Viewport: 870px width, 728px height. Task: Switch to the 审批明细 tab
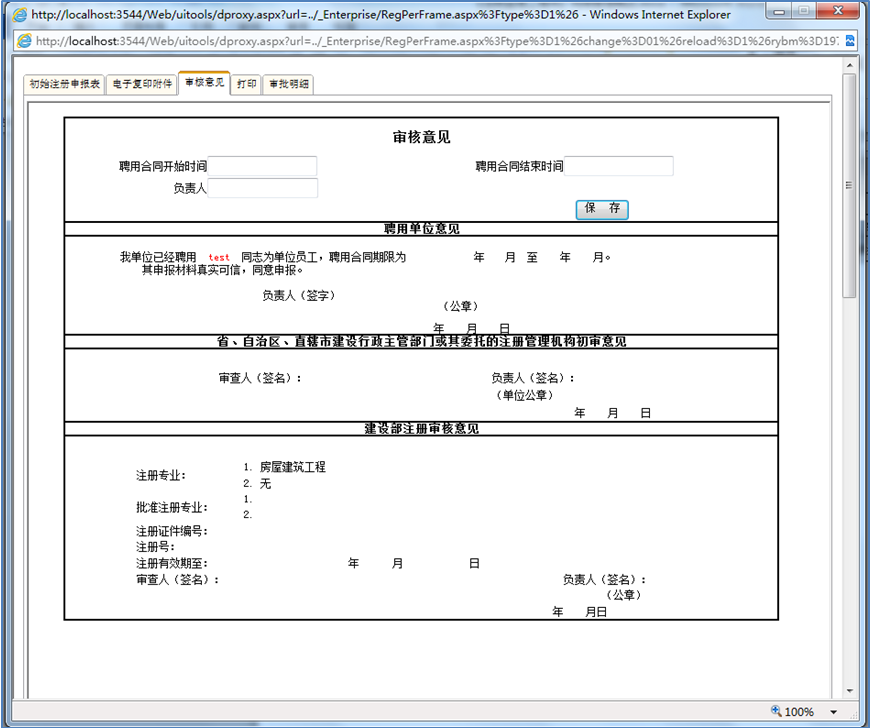coord(287,84)
